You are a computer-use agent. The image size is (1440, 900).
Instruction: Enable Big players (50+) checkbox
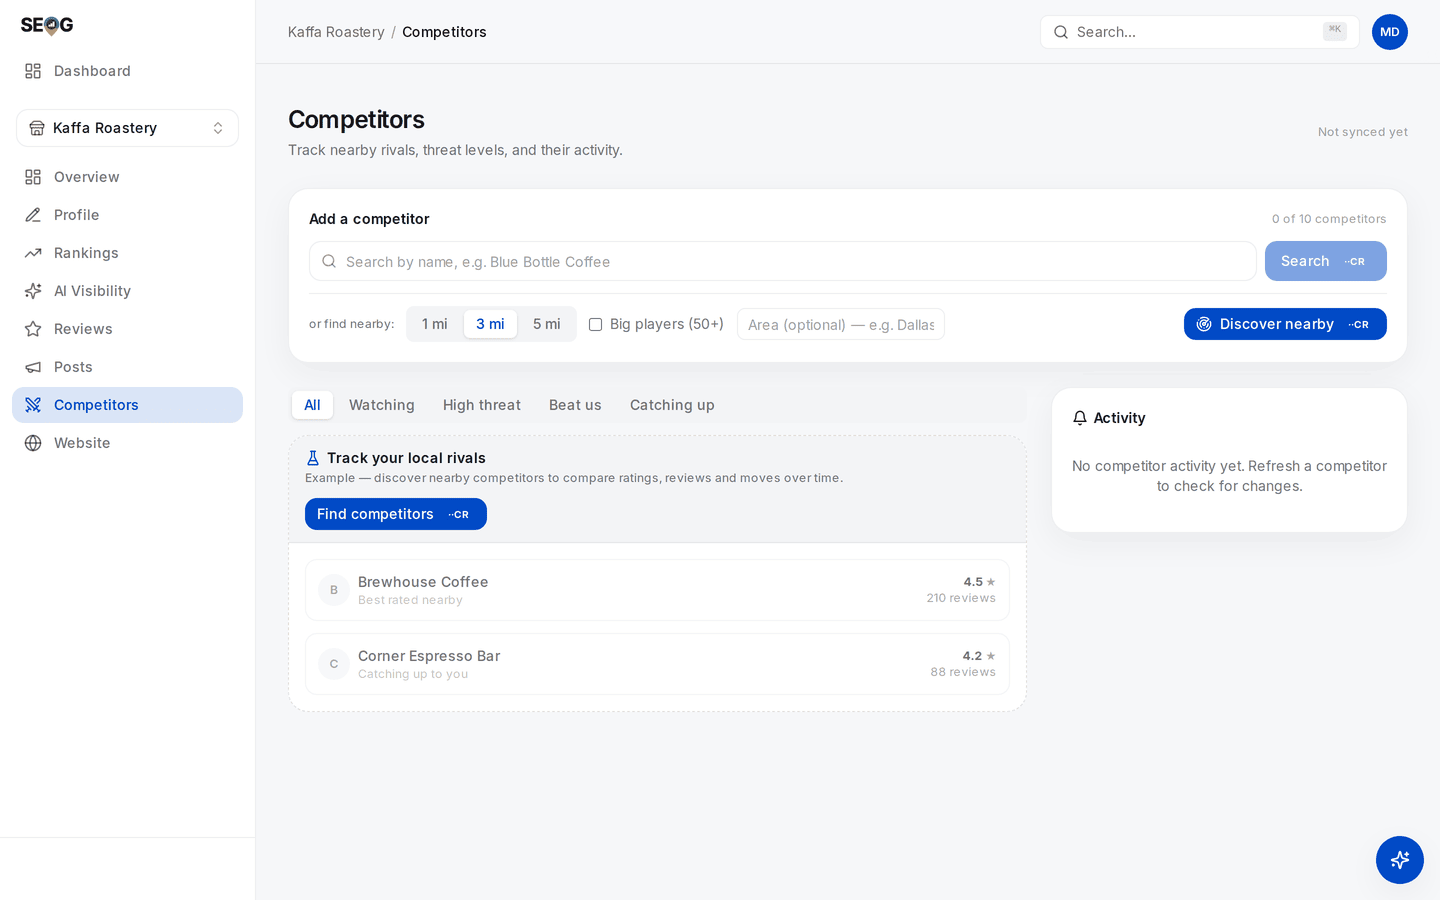[595, 324]
